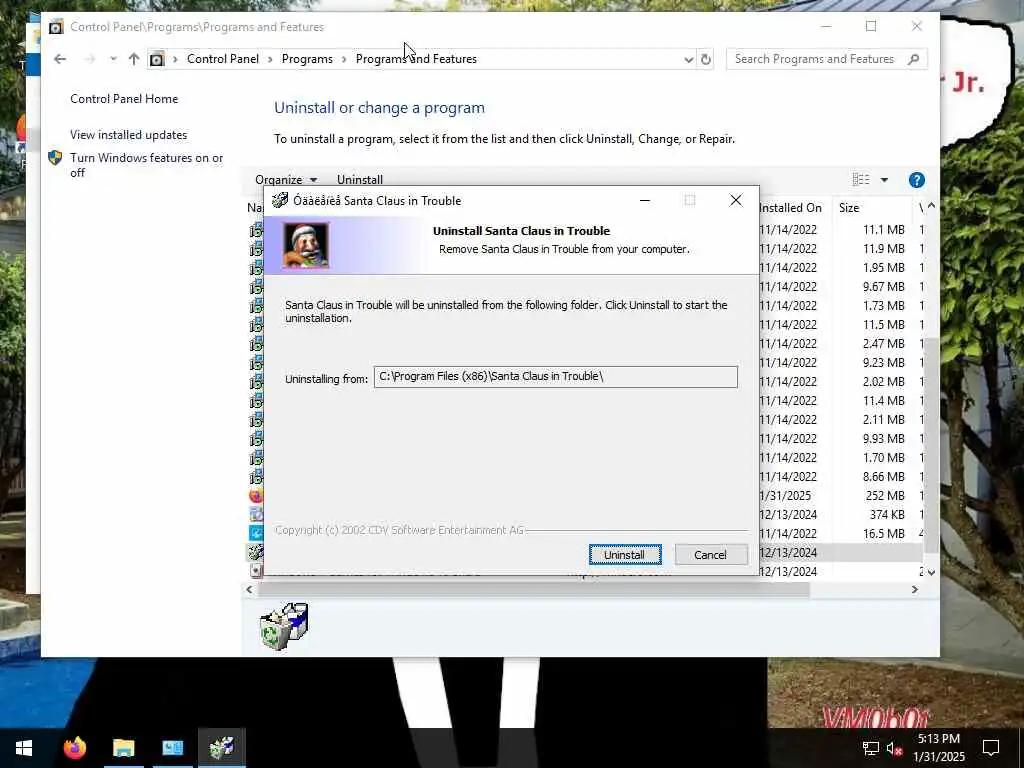Click network icon in system tray

click(871, 748)
